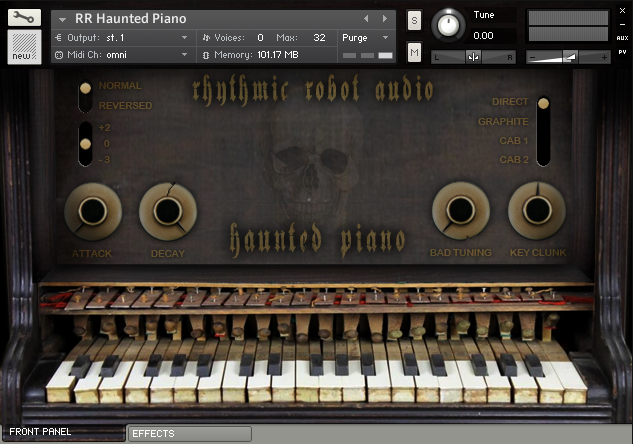Viewport: 633px width, 444px height.
Task: Select the GRAPHITE output option
Action: 503,121
